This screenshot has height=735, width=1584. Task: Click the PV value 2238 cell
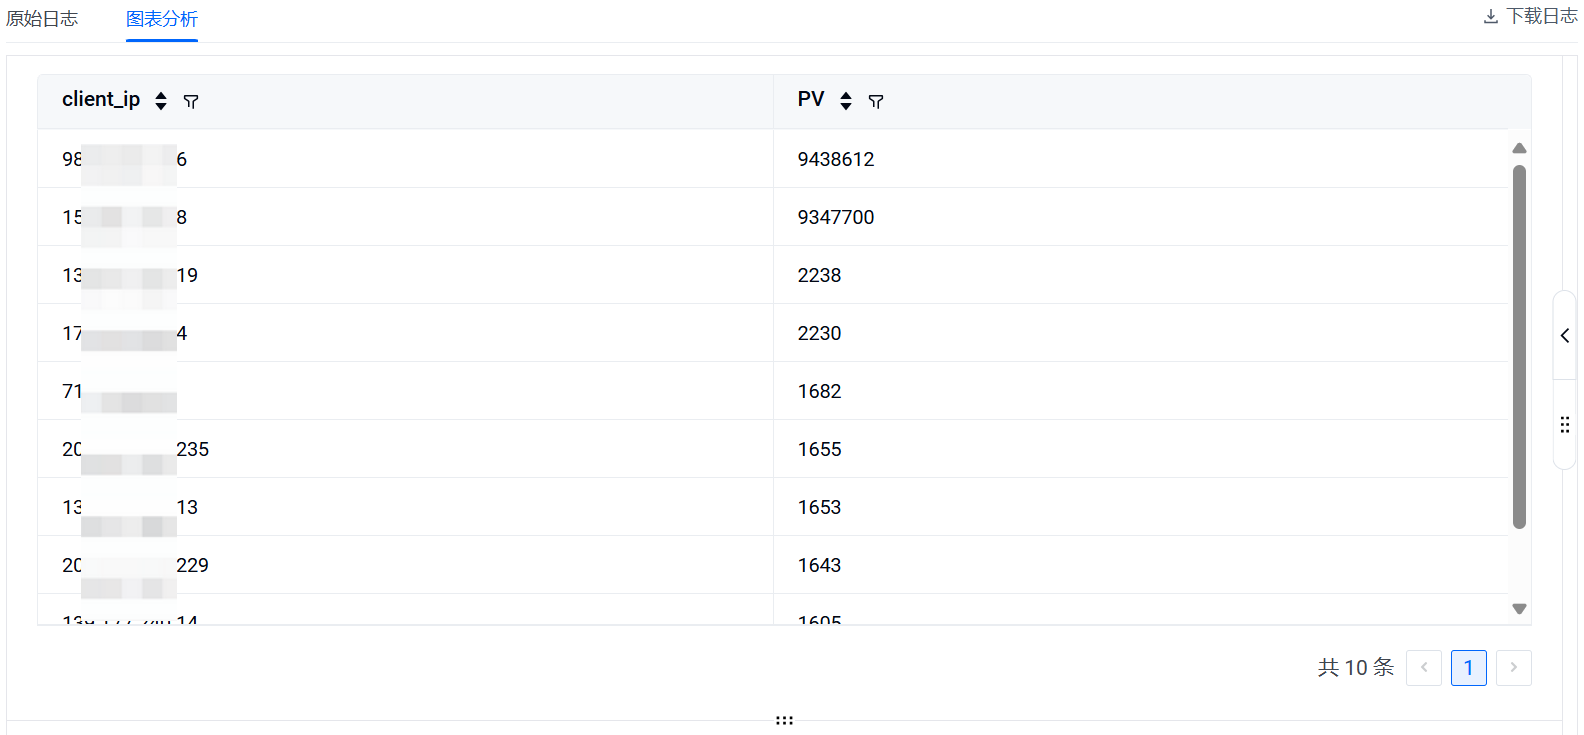[x=819, y=275]
